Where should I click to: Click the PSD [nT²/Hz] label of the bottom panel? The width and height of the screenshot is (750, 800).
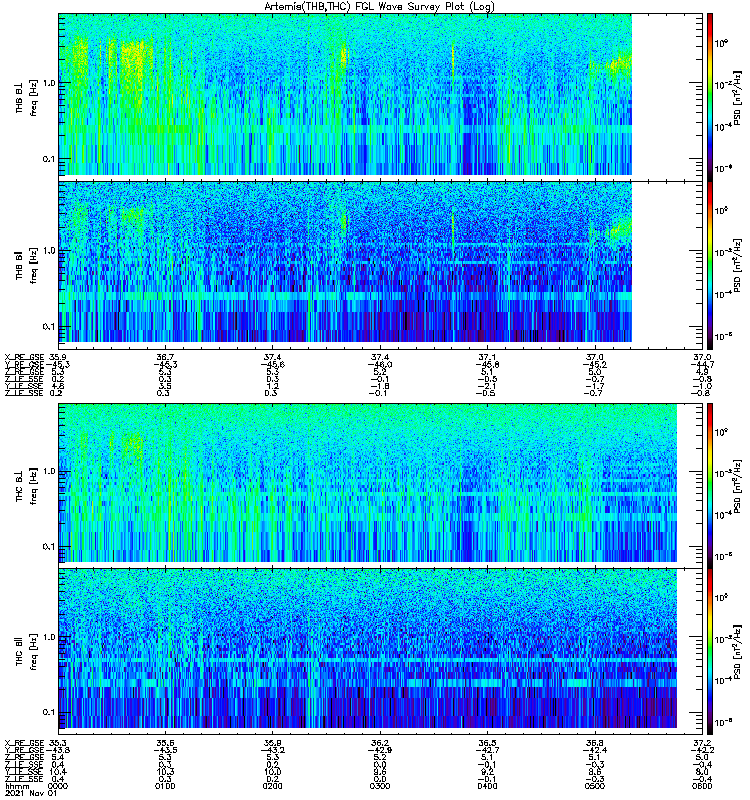click(737, 651)
